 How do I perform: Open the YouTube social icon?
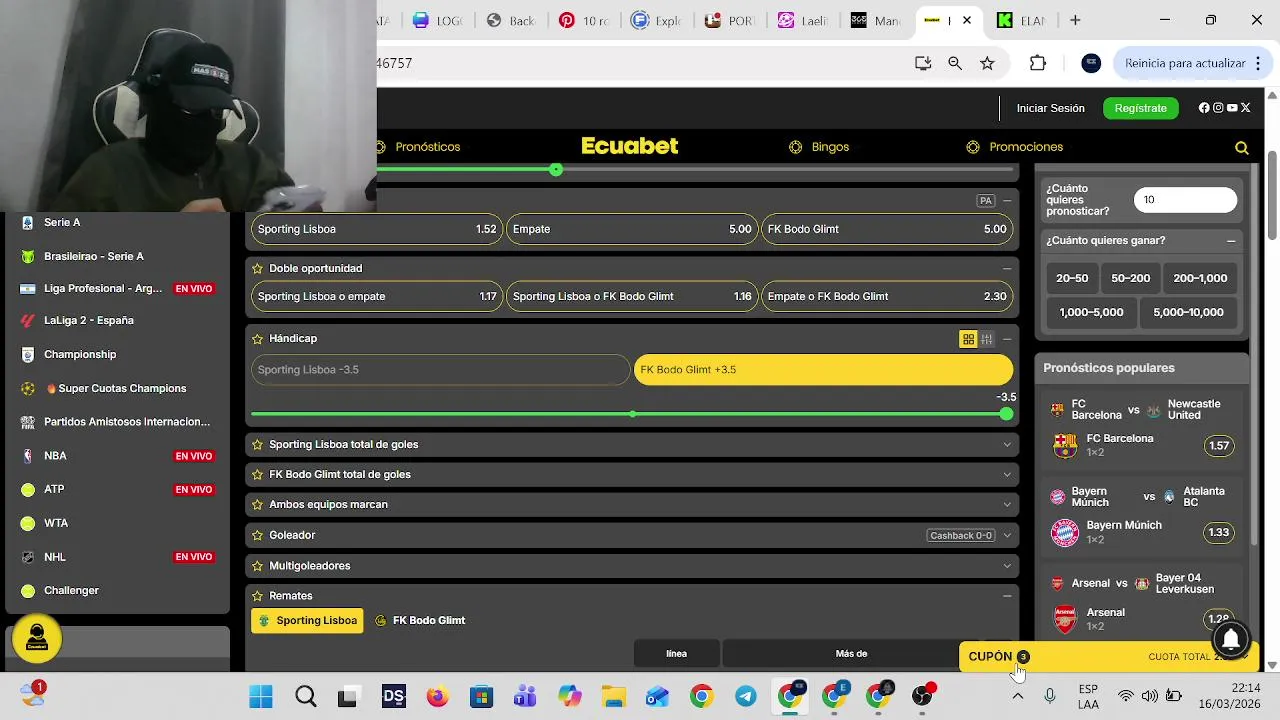click(1232, 108)
